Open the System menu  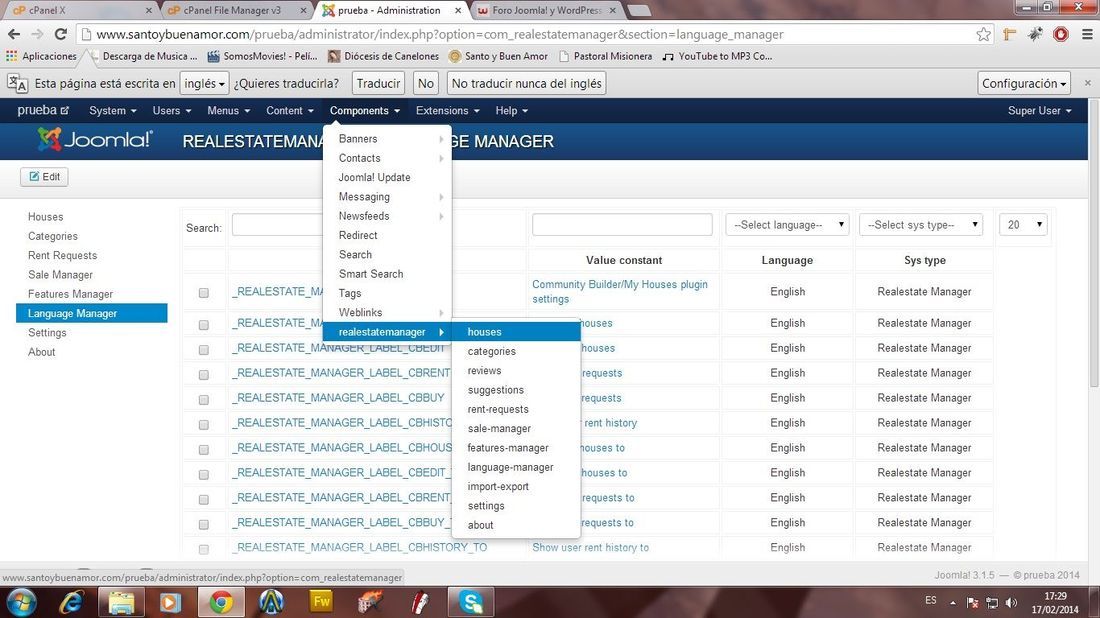coord(112,110)
